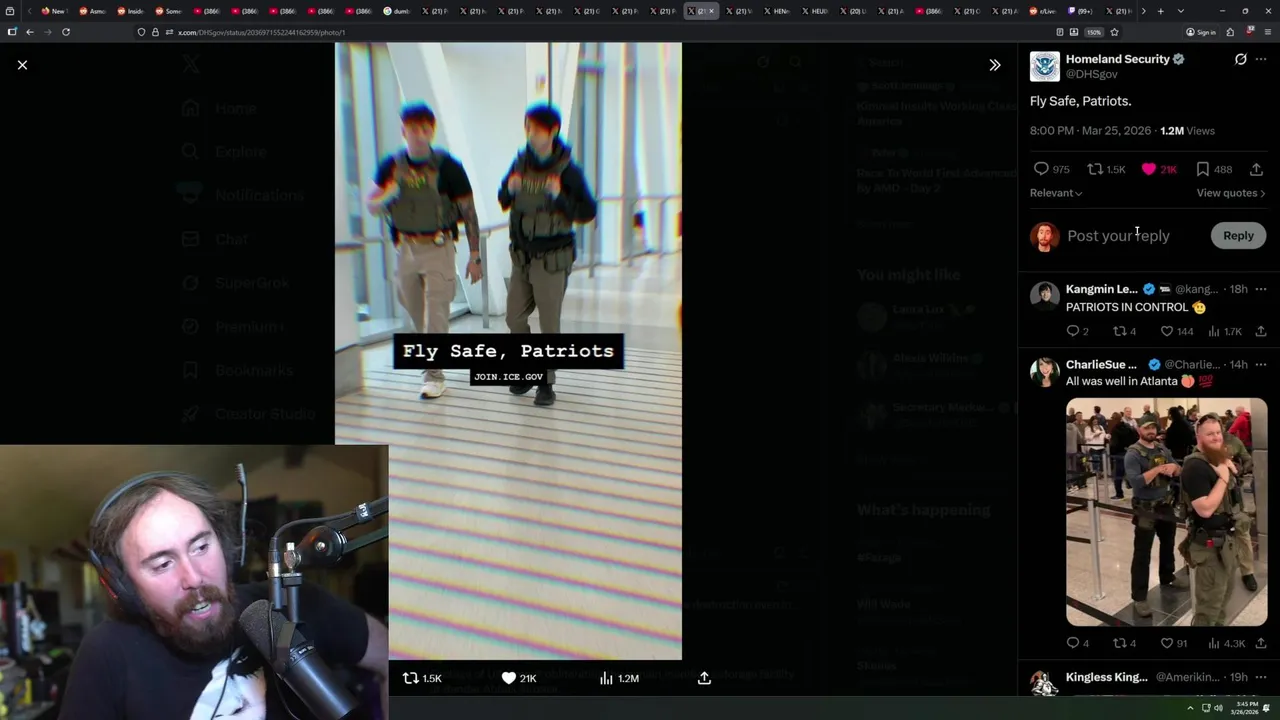The width and height of the screenshot is (1280, 720).
Task: Like Kangmin Le's reply with 144 likes
Action: pos(1177,331)
